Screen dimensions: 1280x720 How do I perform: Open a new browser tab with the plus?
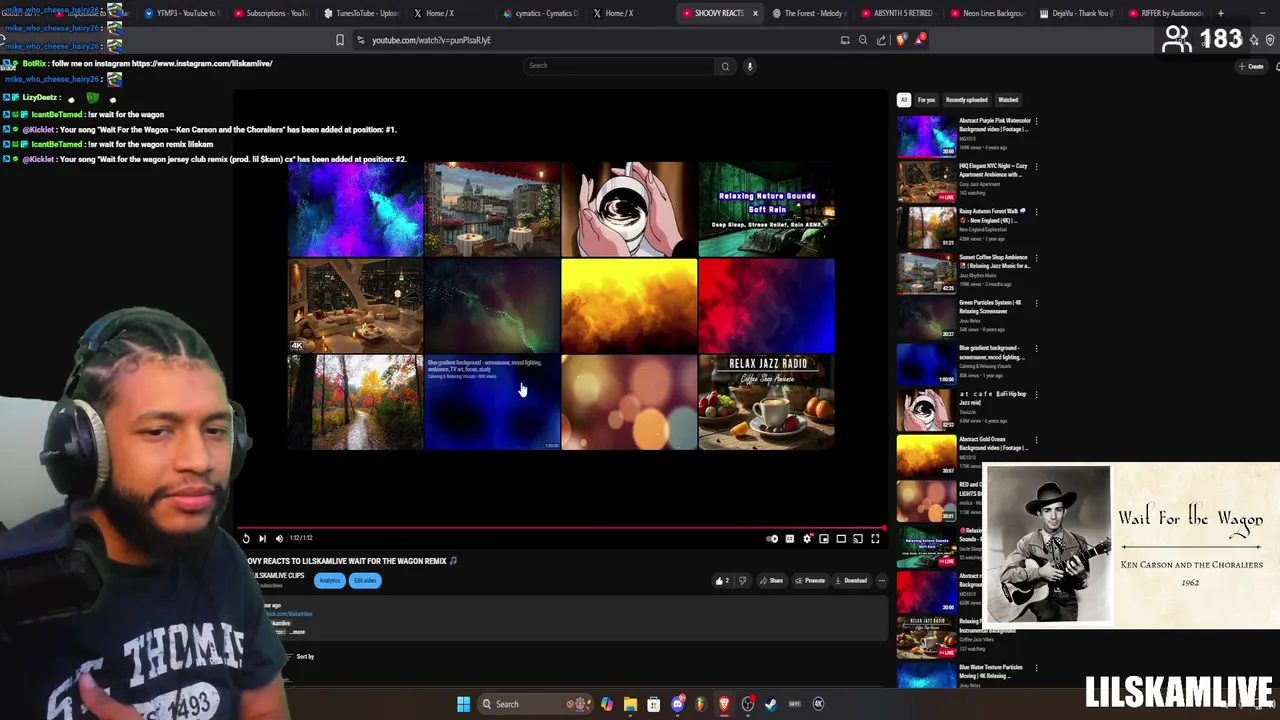click(x=1221, y=13)
